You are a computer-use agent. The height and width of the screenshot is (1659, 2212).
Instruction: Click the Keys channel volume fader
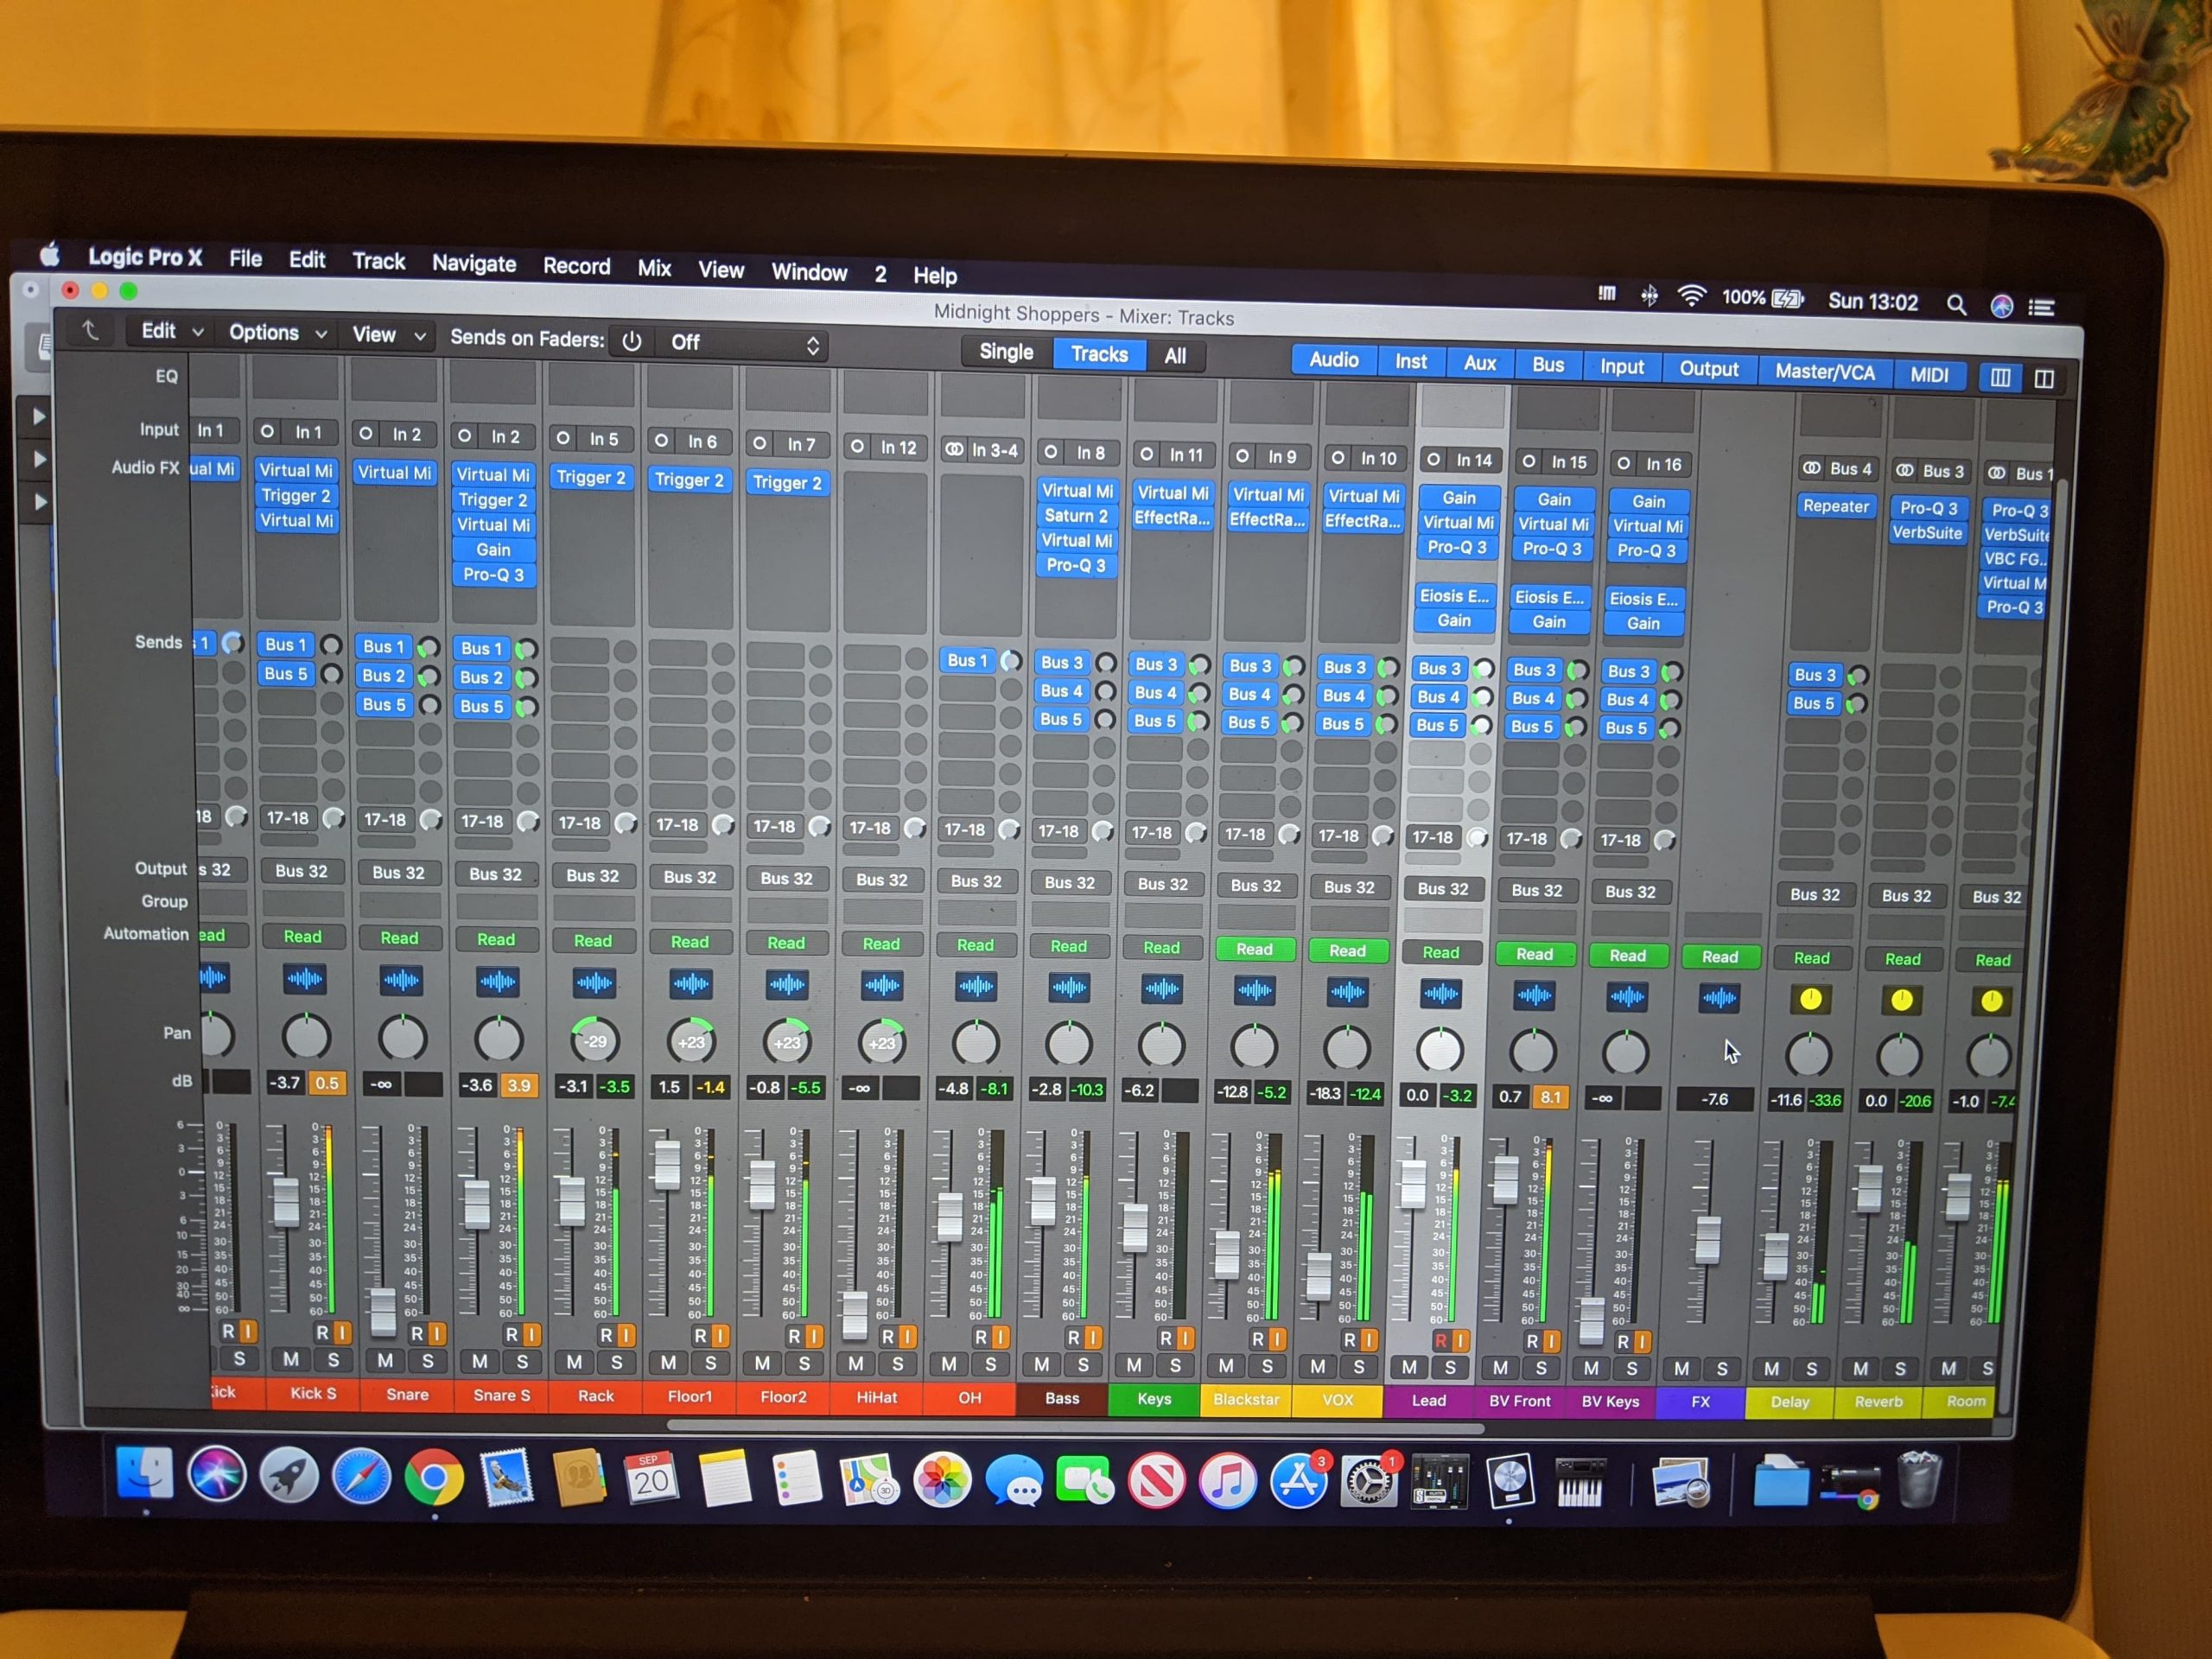(1135, 1226)
